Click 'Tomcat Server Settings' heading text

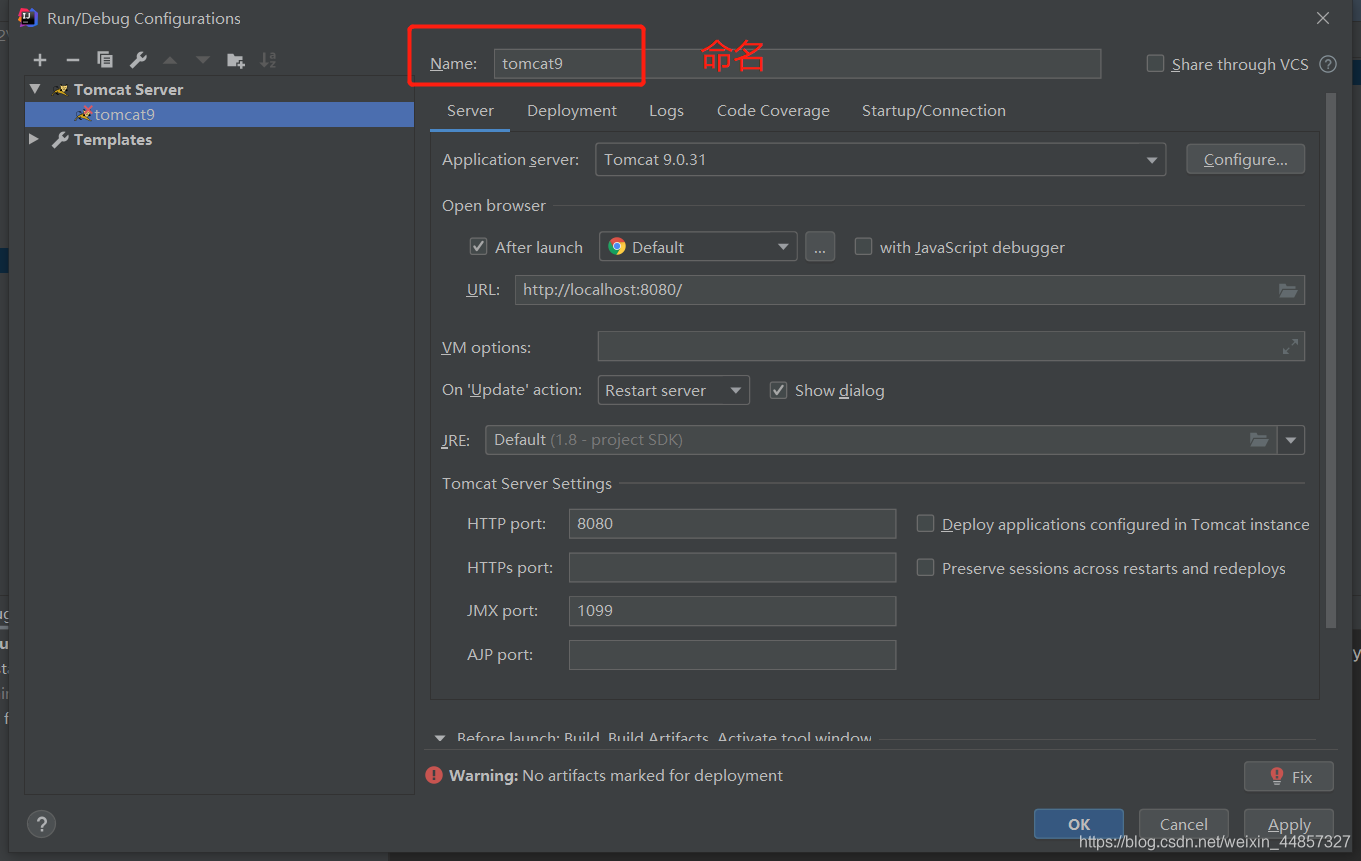(x=527, y=484)
